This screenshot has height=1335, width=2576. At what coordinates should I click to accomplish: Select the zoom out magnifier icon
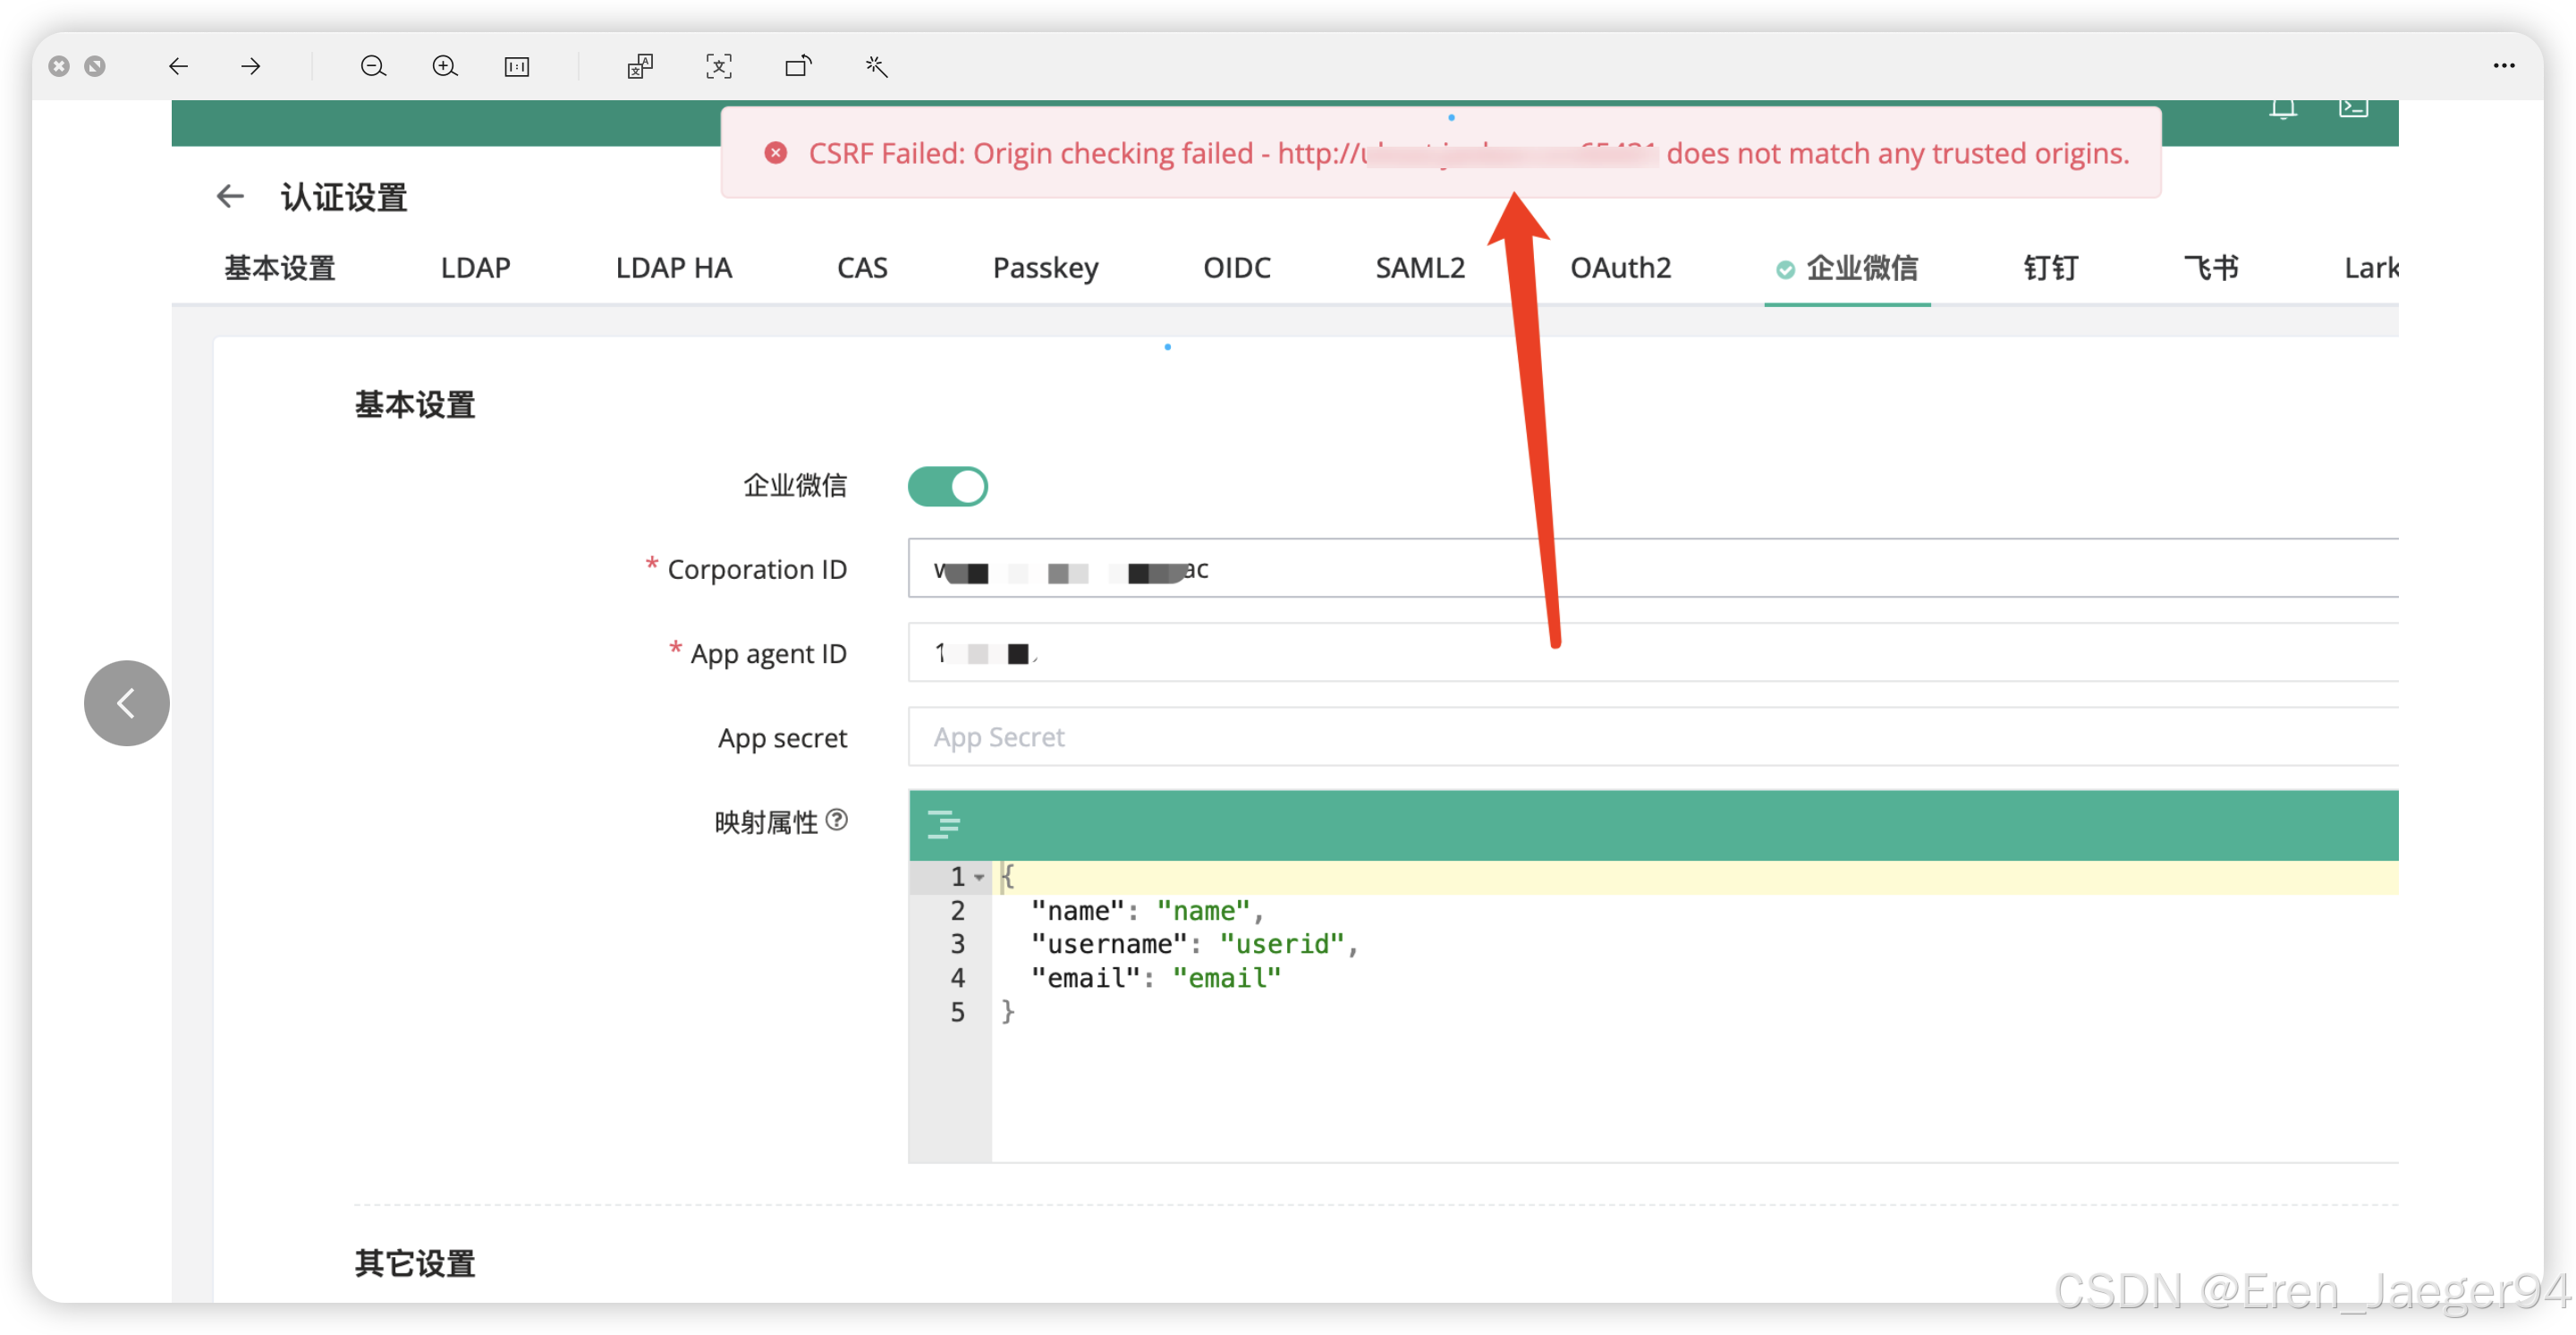point(373,66)
